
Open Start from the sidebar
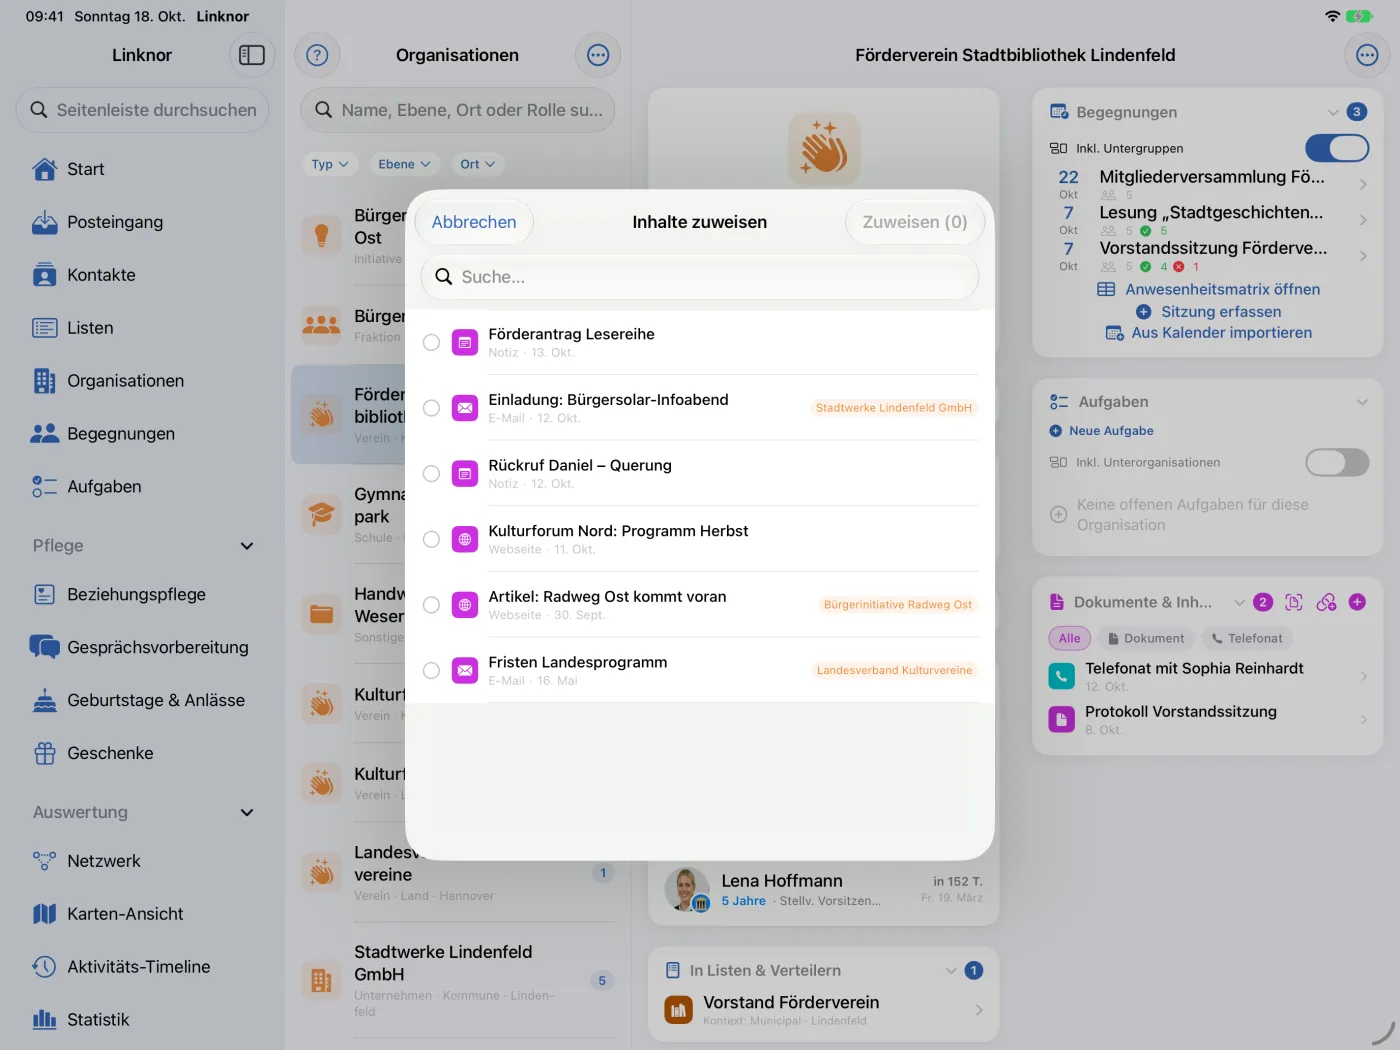tap(142, 169)
